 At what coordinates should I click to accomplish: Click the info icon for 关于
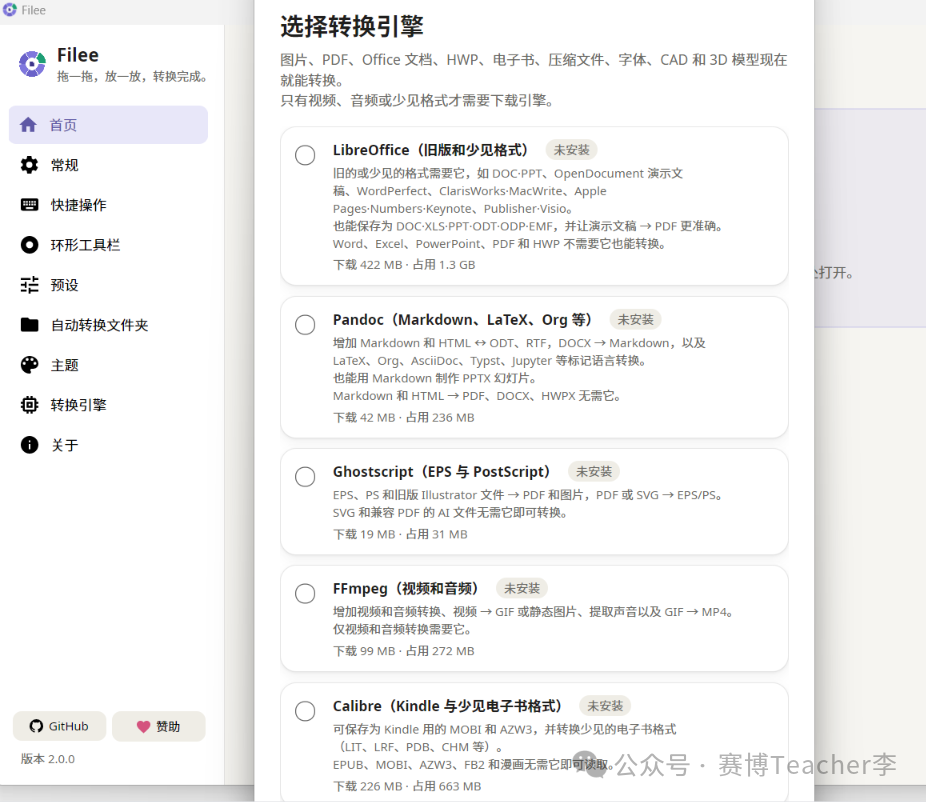coord(29,445)
